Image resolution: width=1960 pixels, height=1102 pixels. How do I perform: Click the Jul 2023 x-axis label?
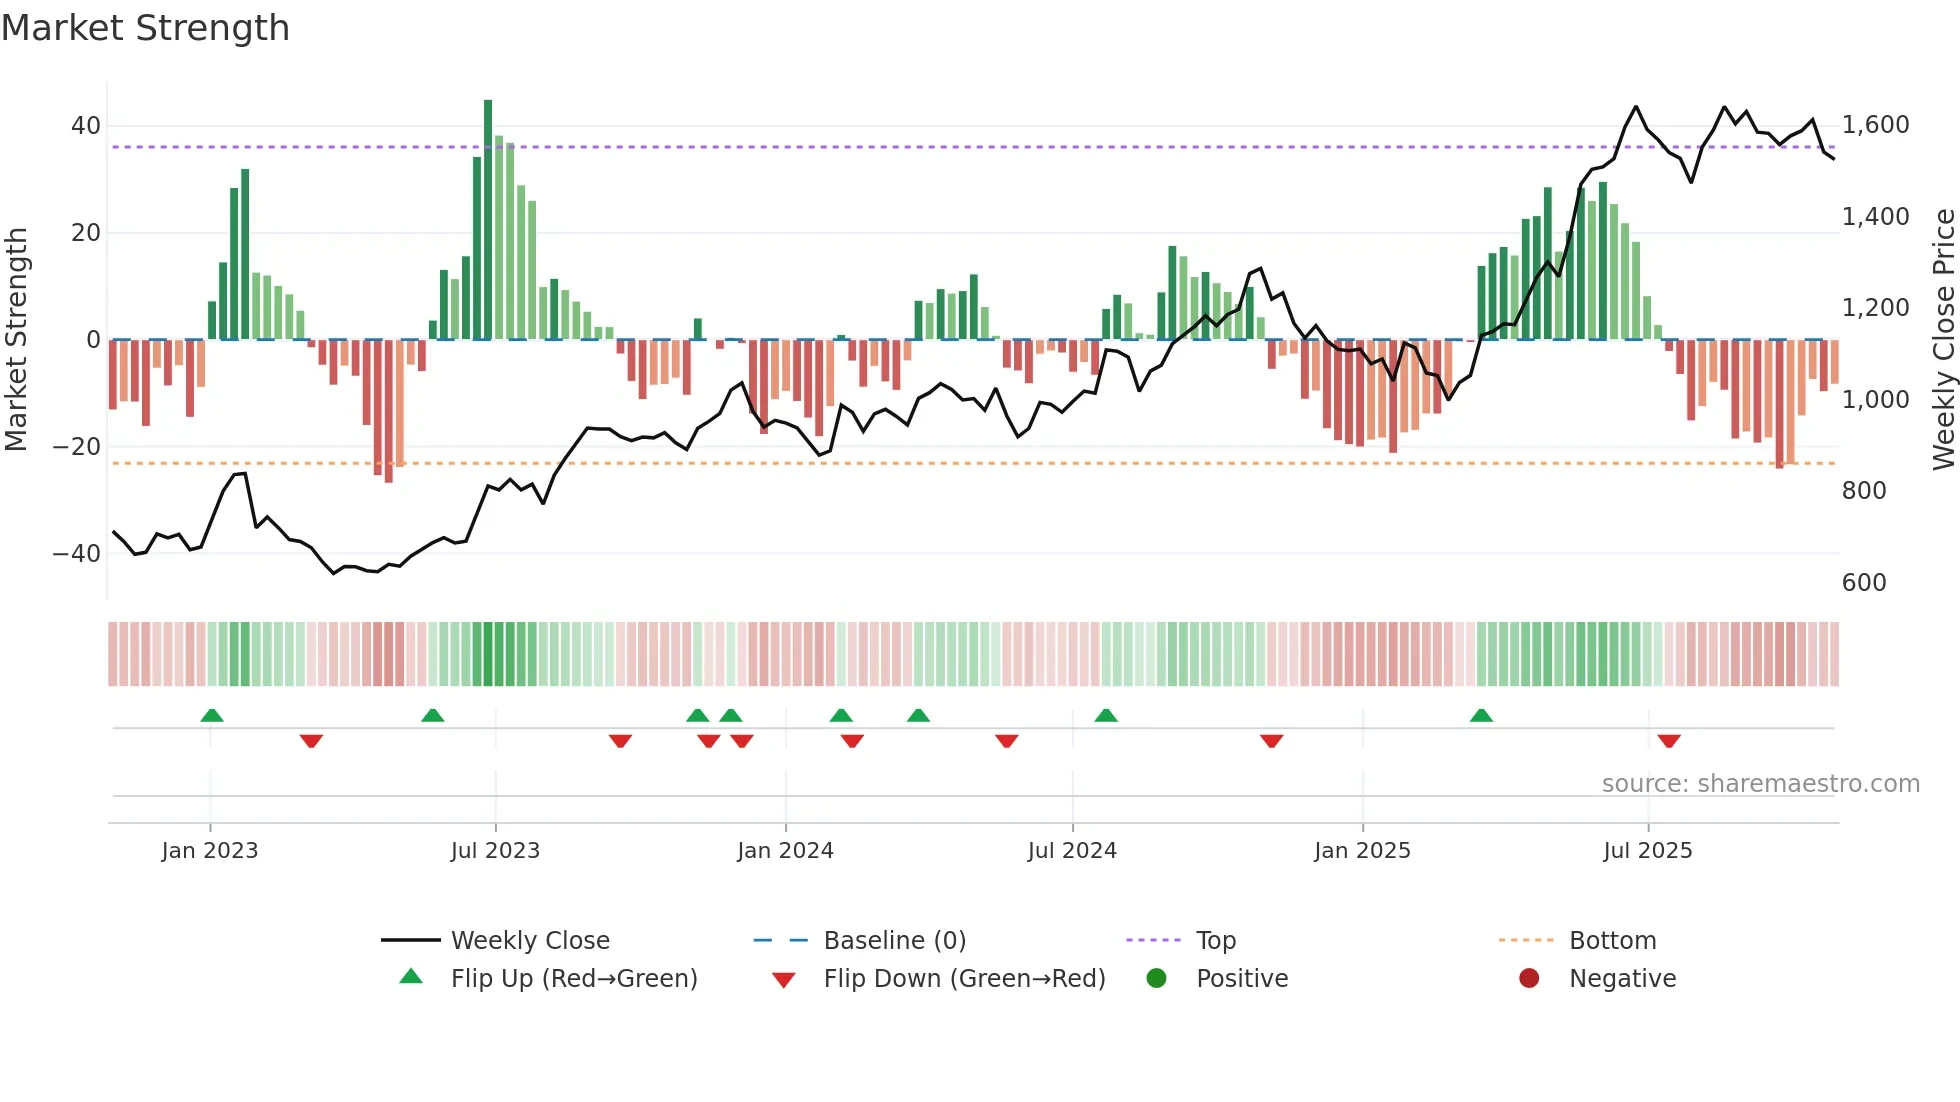495,851
